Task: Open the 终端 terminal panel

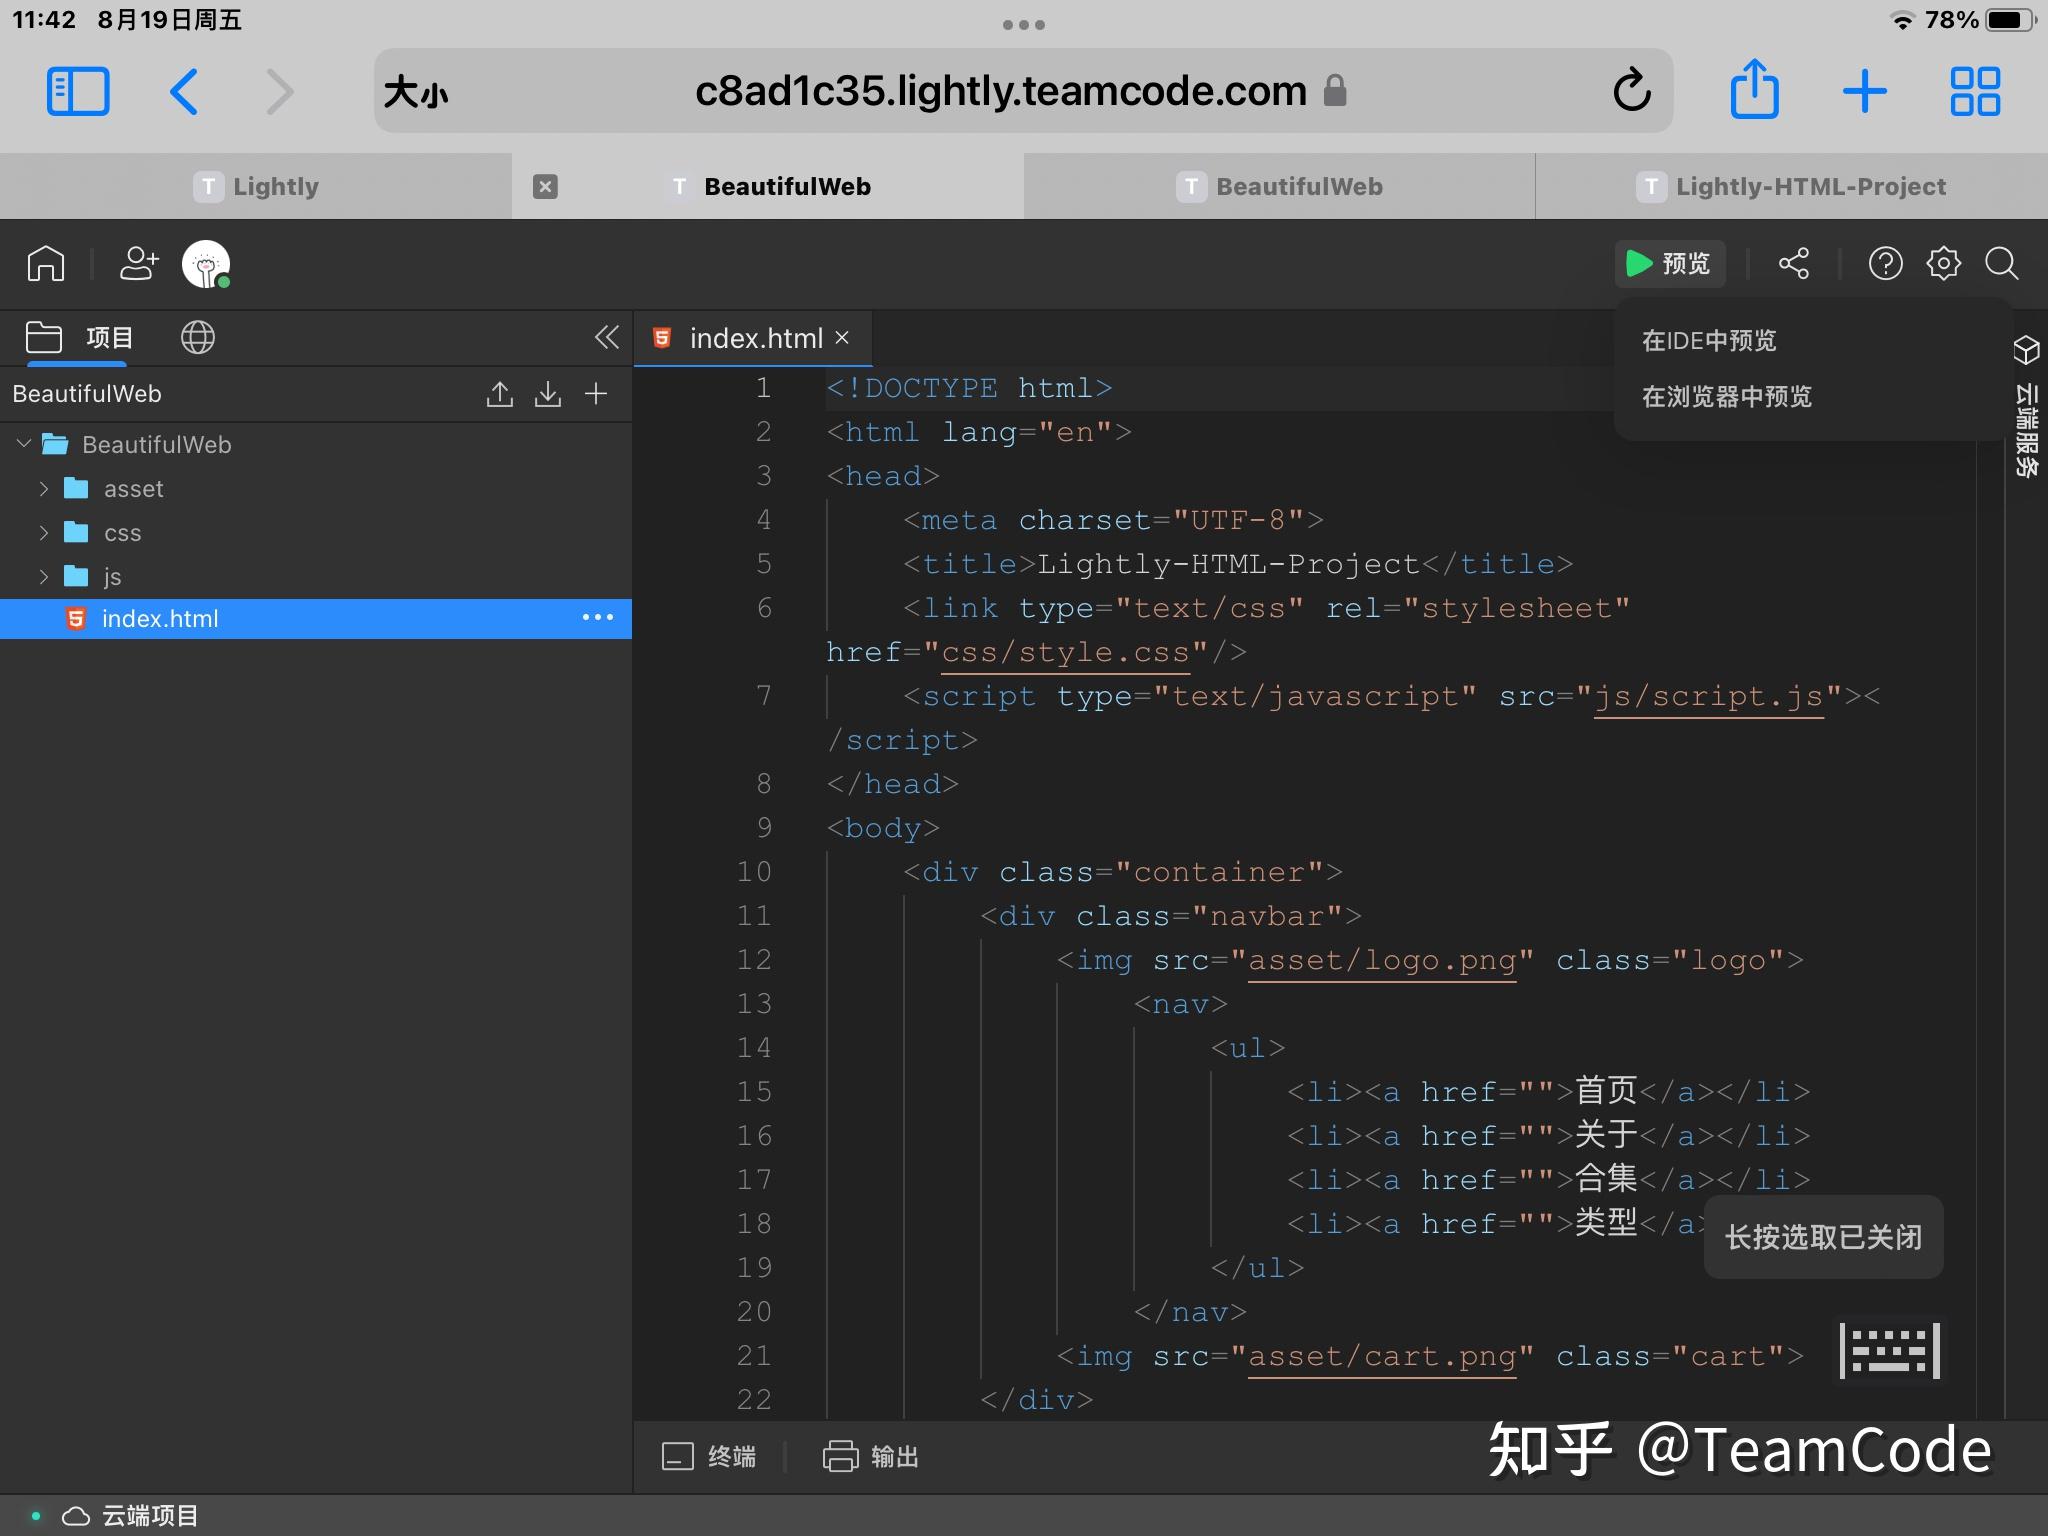Action: [x=710, y=1457]
